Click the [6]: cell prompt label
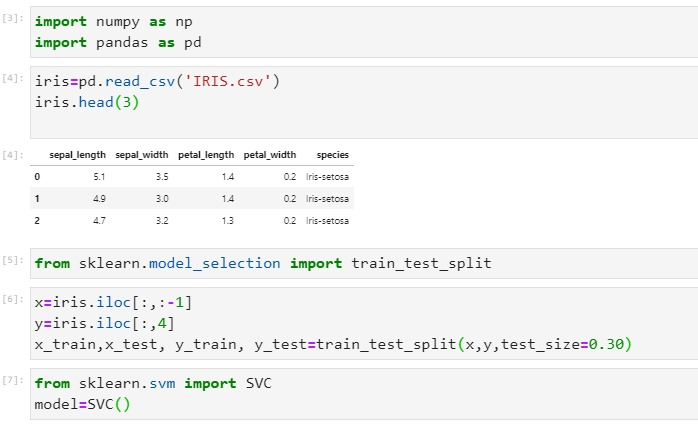This screenshot has height=428, width=698. click(x=12, y=299)
